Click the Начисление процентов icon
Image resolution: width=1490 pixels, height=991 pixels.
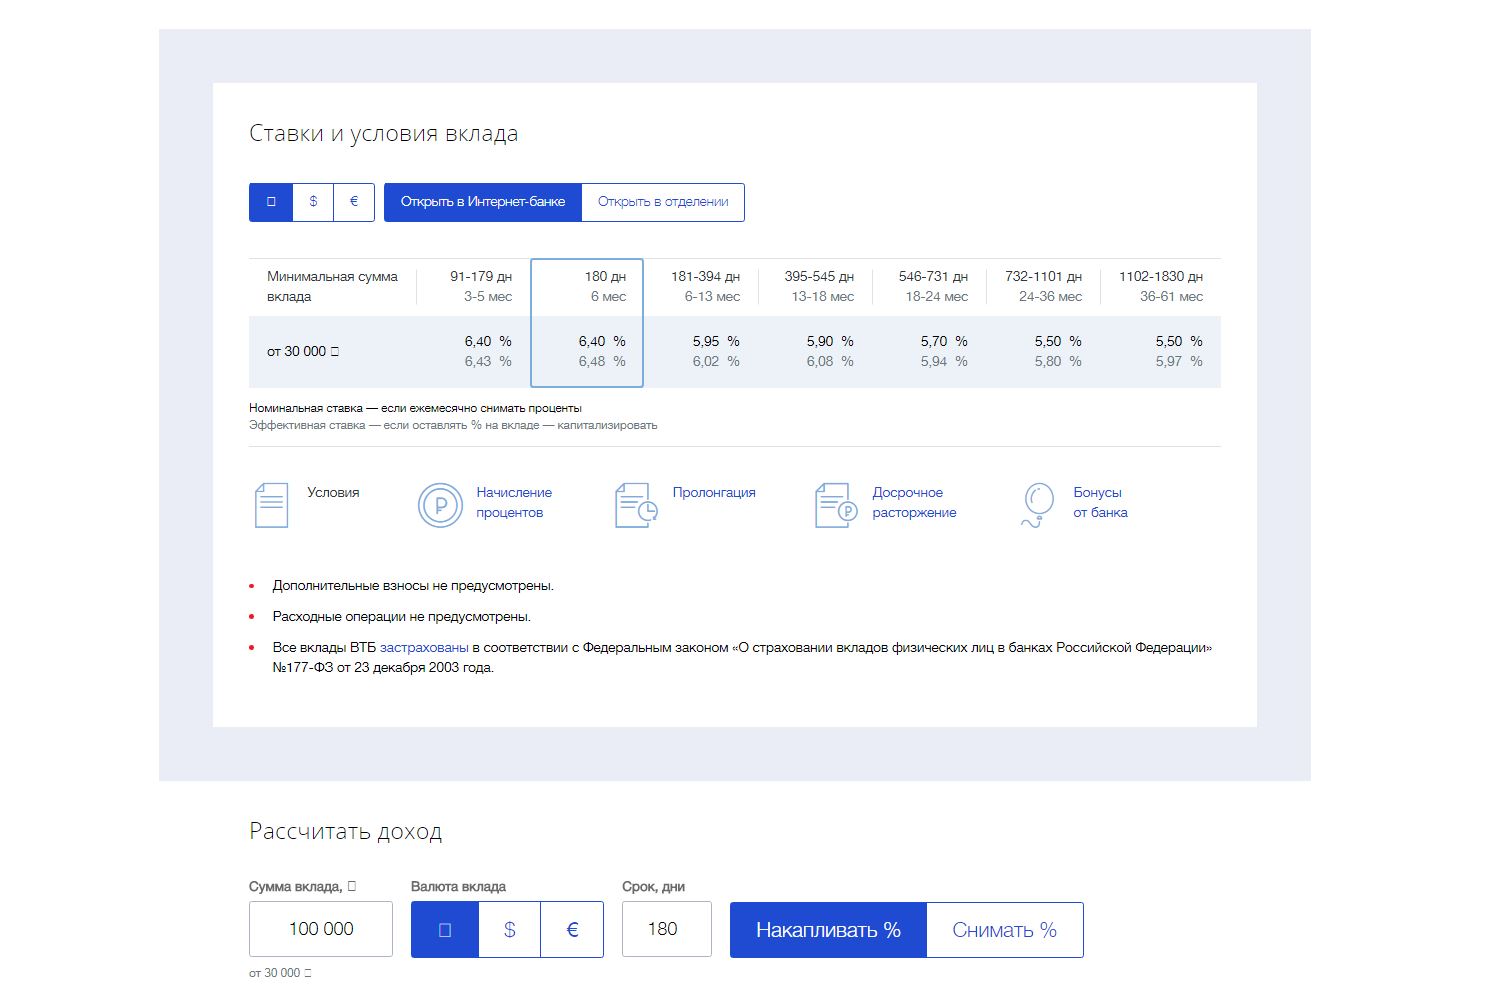(x=440, y=503)
